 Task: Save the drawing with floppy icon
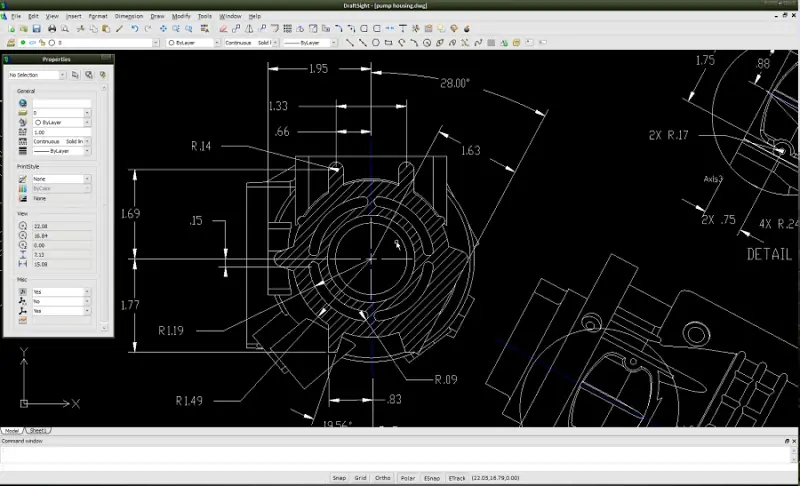tap(36, 29)
